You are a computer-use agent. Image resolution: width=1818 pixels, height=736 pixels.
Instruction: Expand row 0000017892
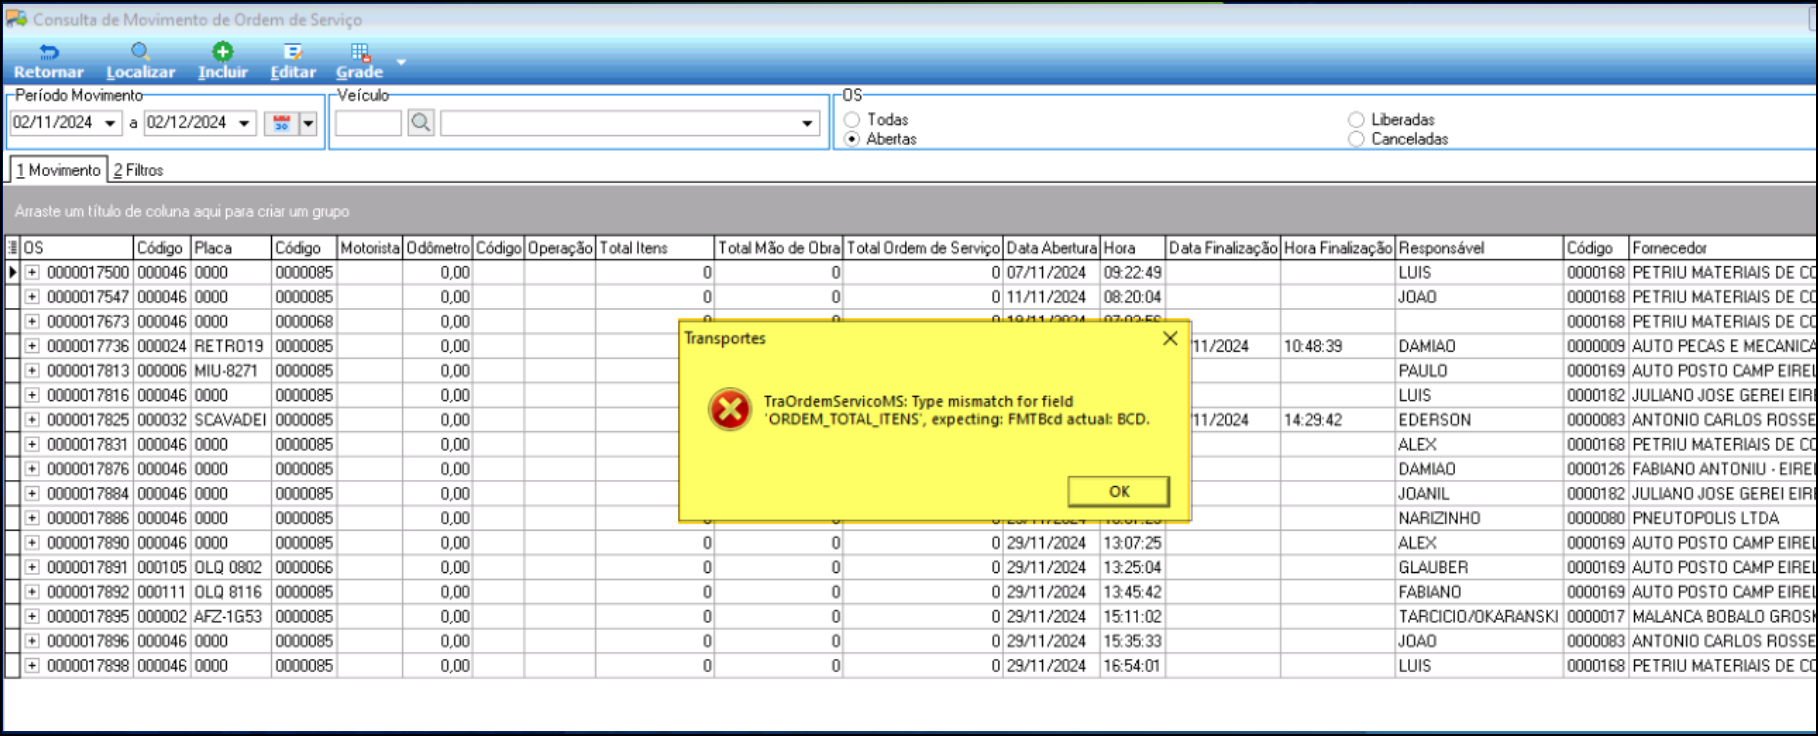[32, 592]
